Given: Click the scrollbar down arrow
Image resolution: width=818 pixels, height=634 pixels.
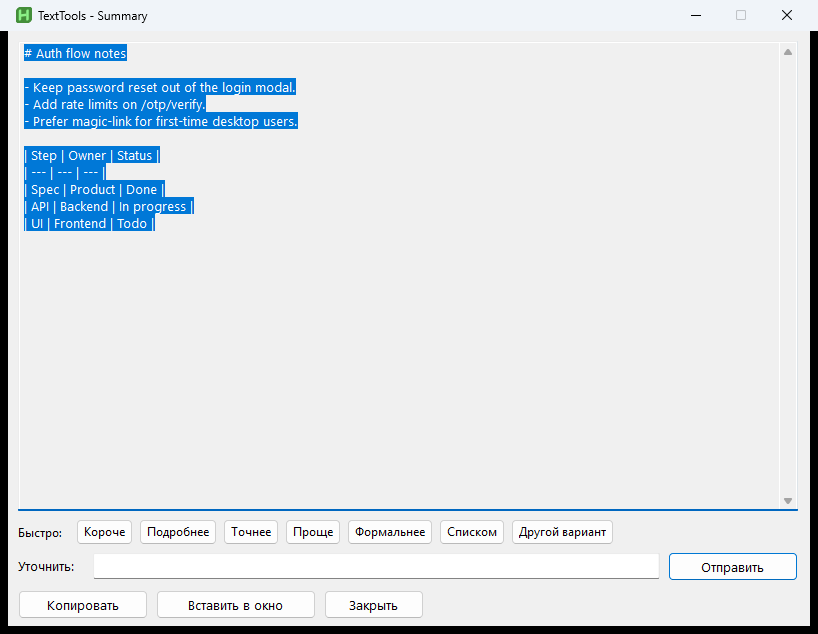Looking at the screenshot, I should click(788, 501).
